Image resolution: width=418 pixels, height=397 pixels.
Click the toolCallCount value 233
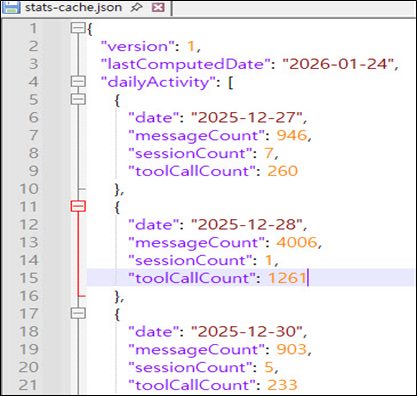[282, 385]
